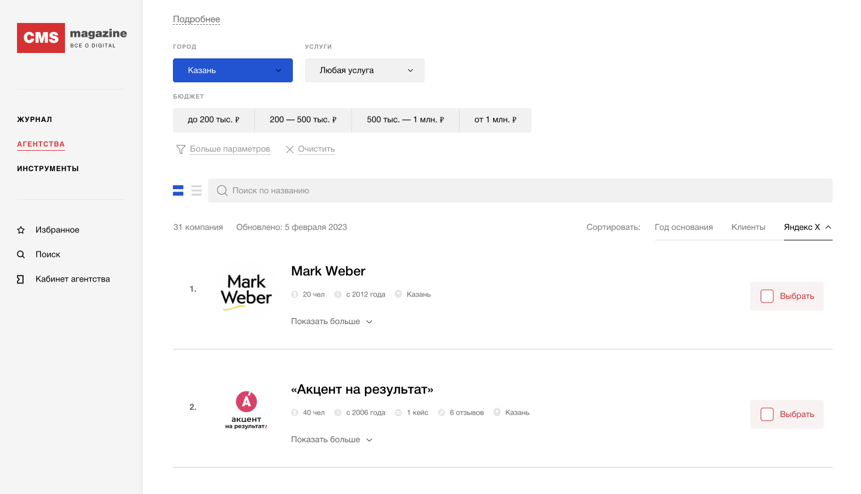Click the с 2006 года text
The image size is (861, 494).
pos(366,413)
